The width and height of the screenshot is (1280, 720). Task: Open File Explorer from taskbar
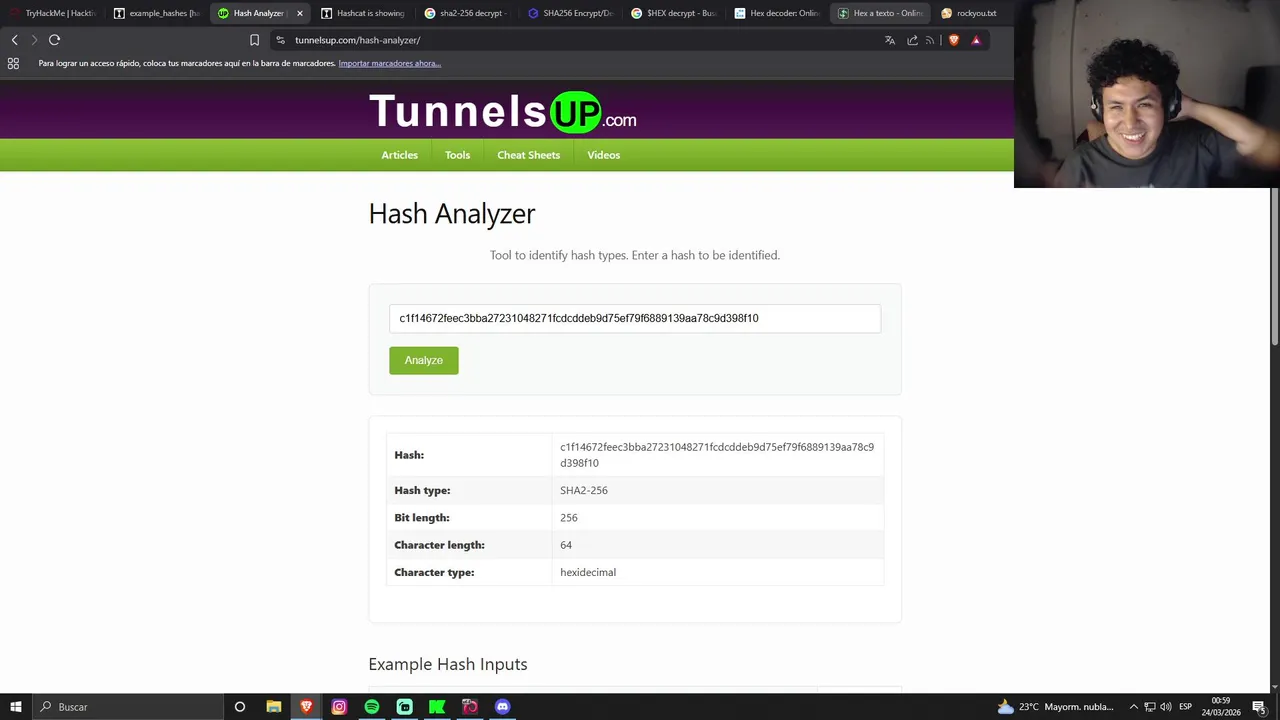(x=274, y=707)
